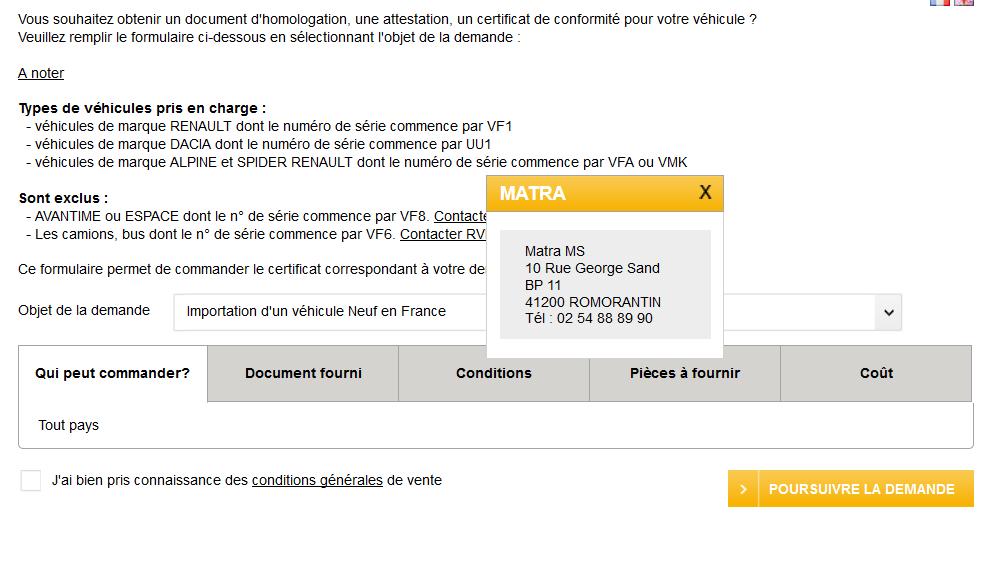This screenshot has width=988, height=568.
Task: Expand the 'Objet de la demande' dropdown arrow
Action: point(887,312)
